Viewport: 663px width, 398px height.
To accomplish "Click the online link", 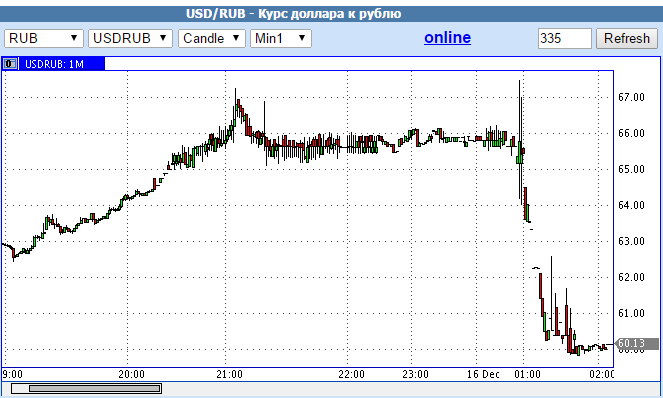I will pos(447,38).
